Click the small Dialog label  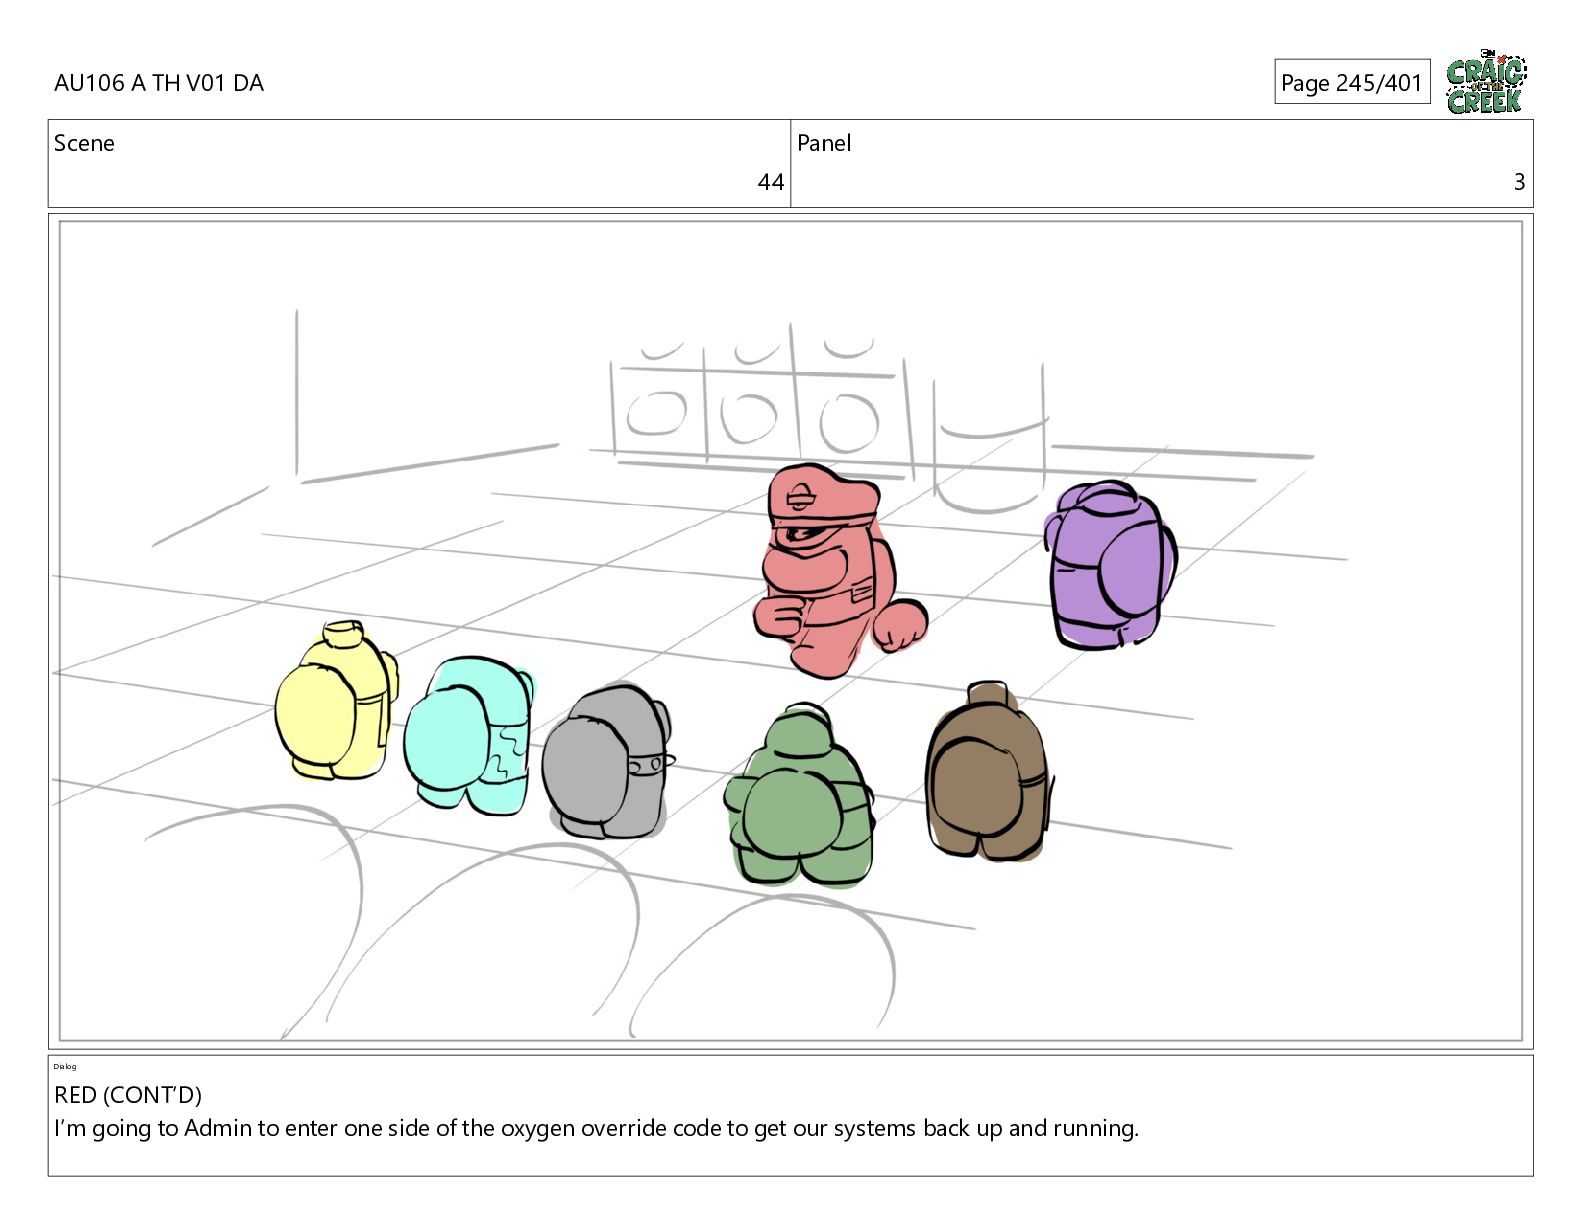[x=65, y=1066]
